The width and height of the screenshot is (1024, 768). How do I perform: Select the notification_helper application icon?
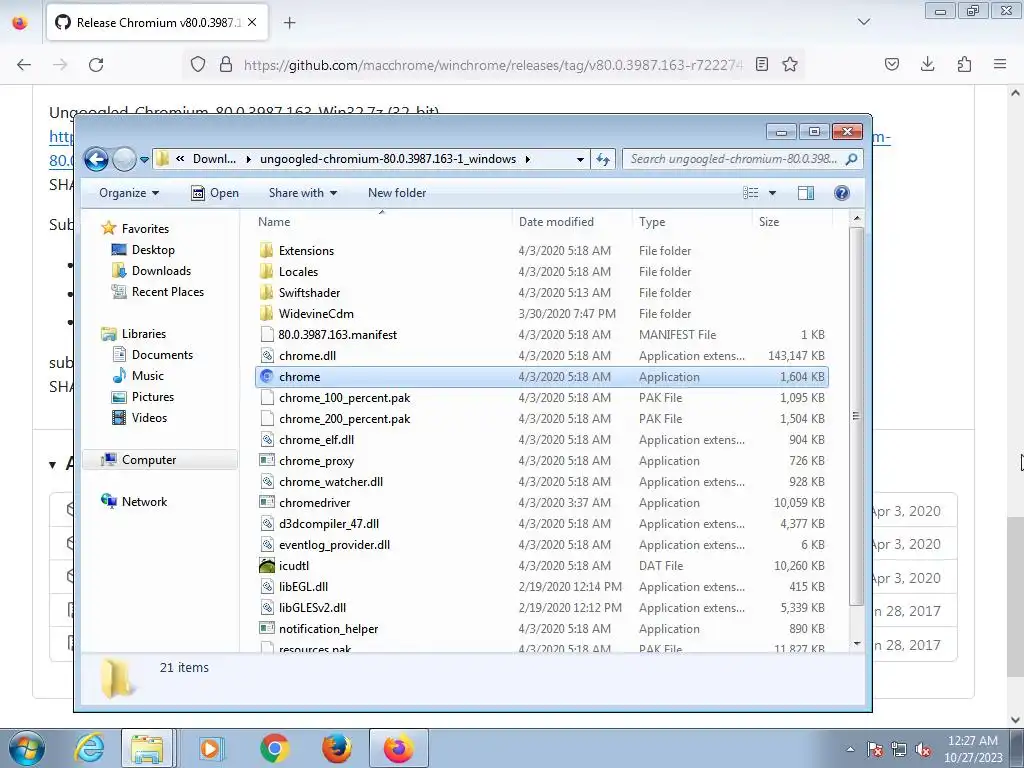[x=266, y=628]
